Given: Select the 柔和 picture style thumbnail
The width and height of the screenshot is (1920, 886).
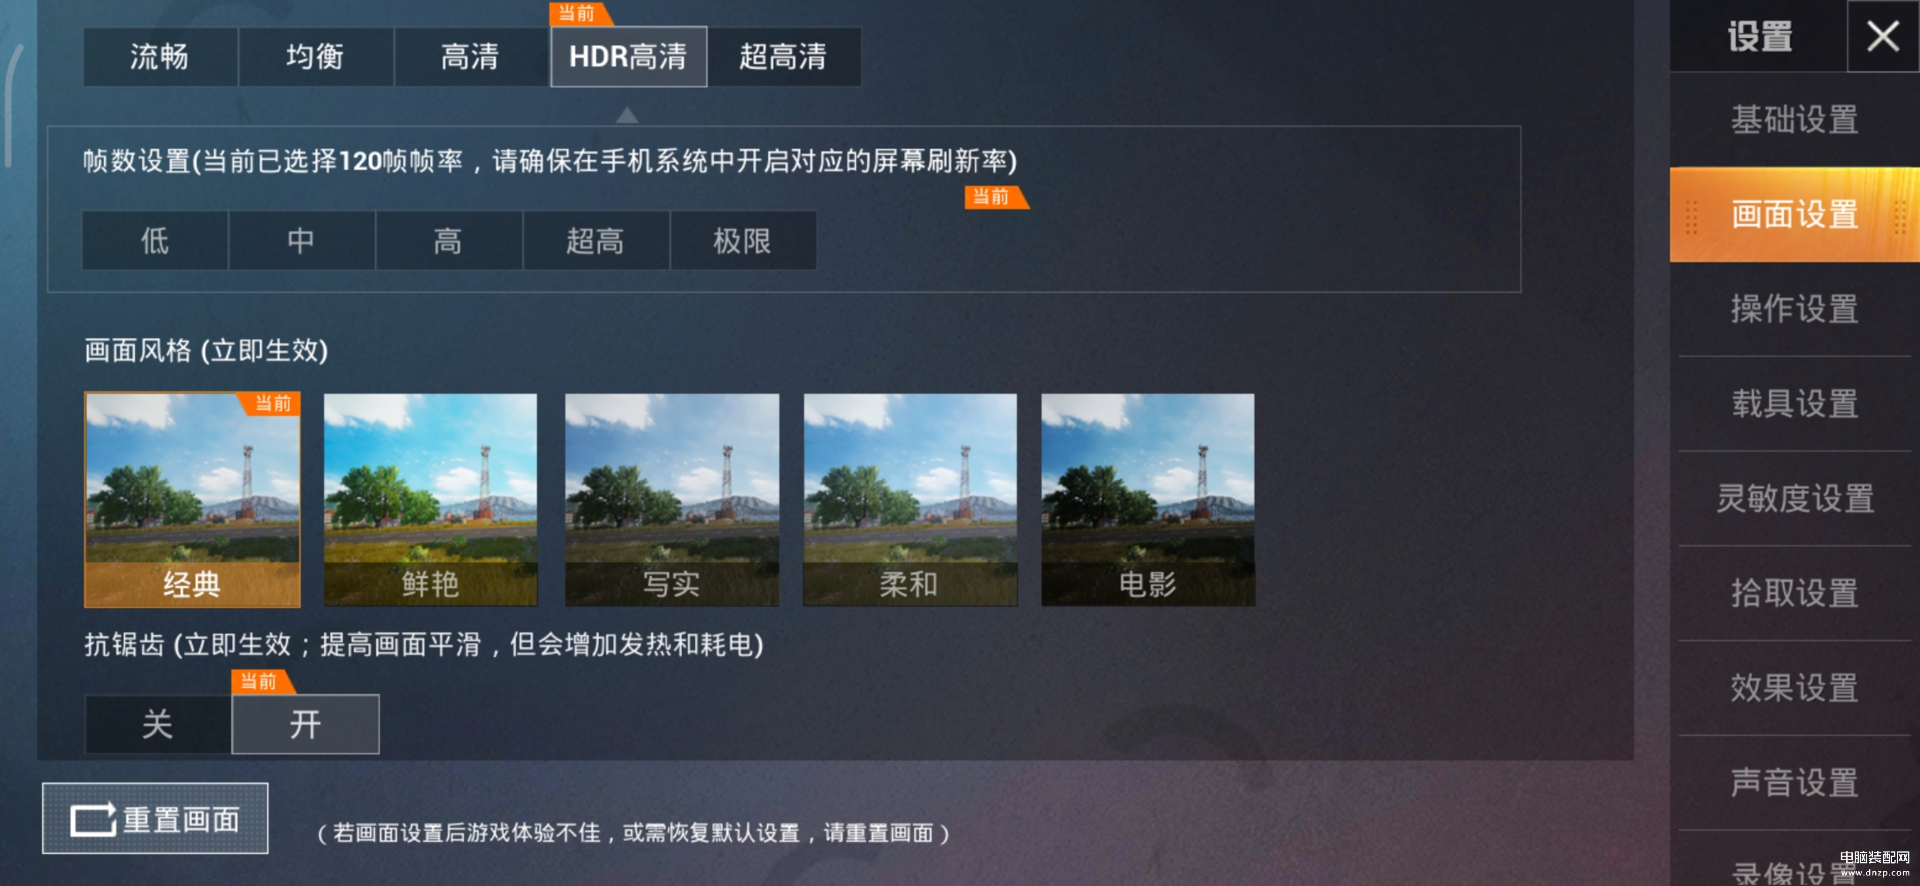Looking at the screenshot, I should click(910, 499).
